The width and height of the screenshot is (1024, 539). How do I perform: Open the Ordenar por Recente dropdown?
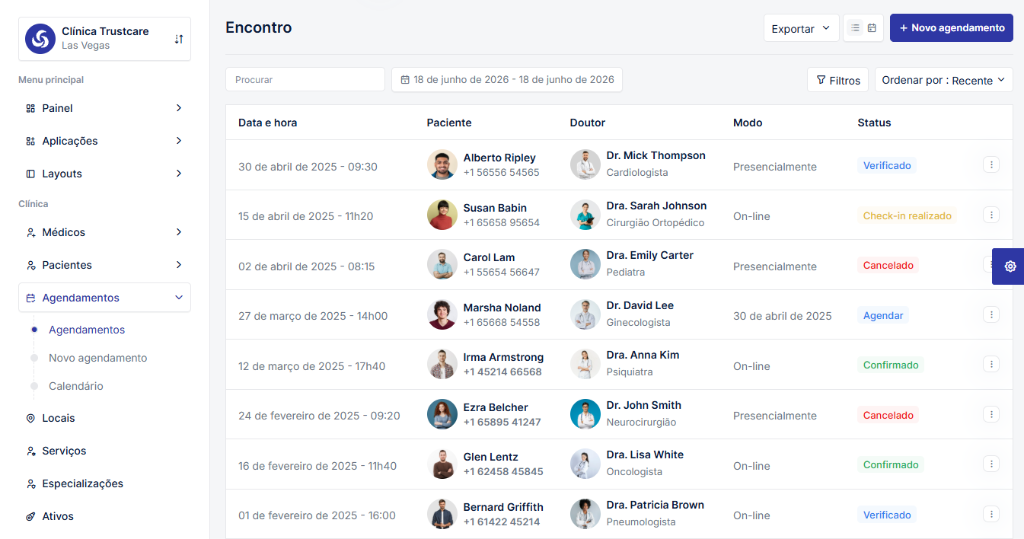(x=944, y=80)
